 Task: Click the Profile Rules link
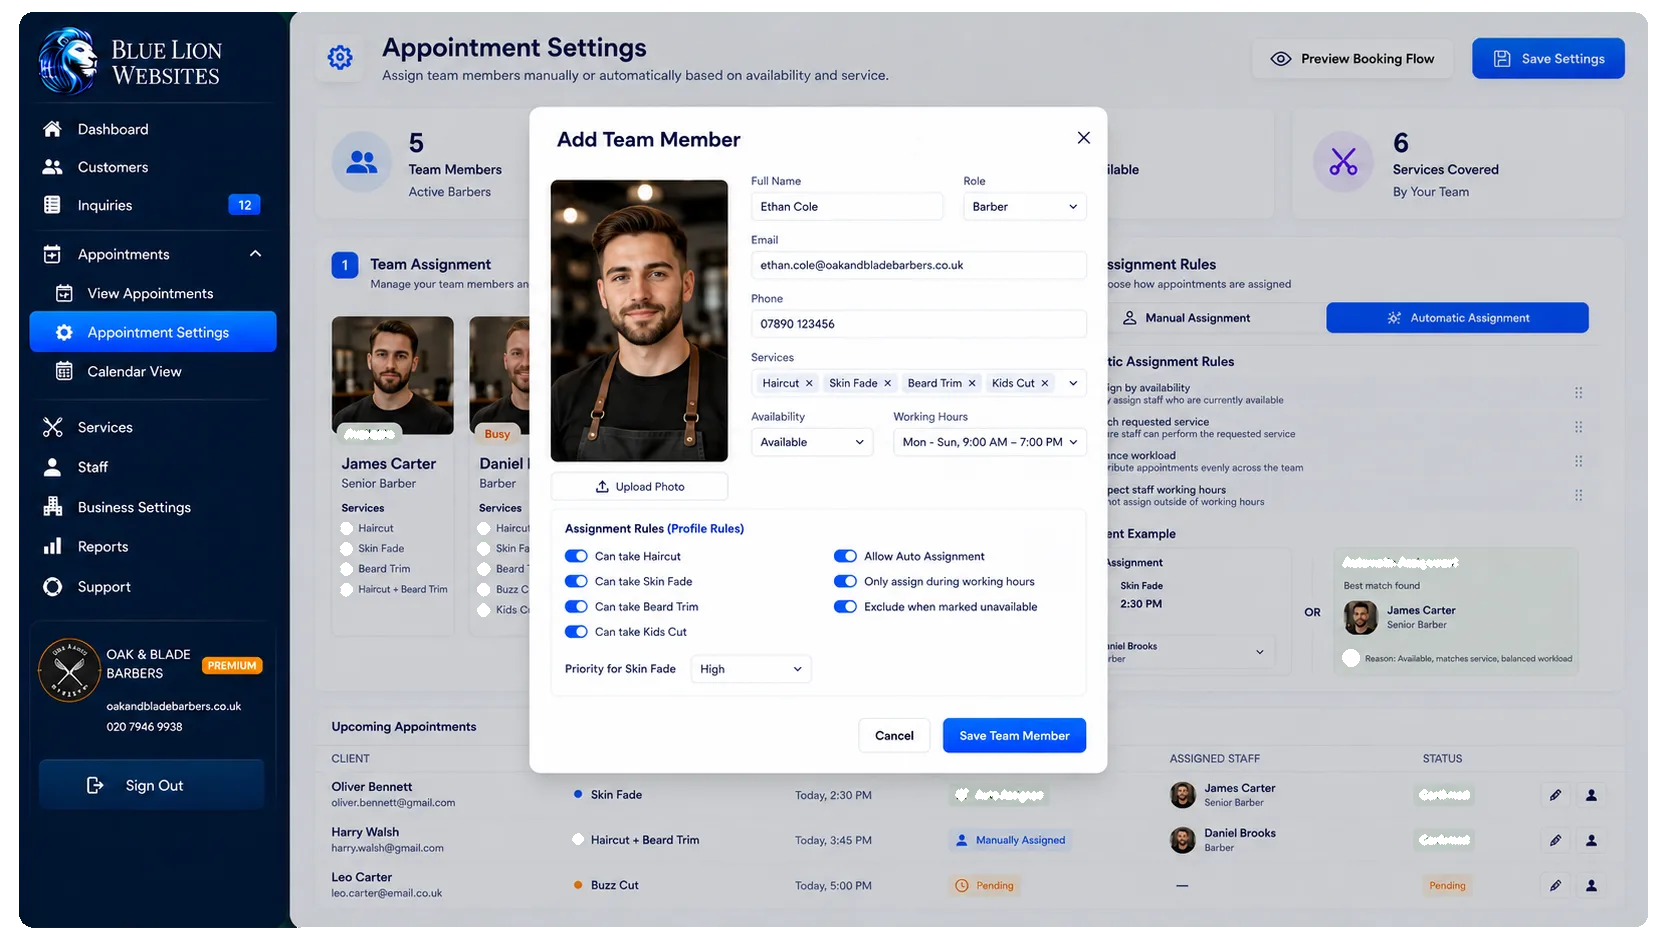(706, 529)
